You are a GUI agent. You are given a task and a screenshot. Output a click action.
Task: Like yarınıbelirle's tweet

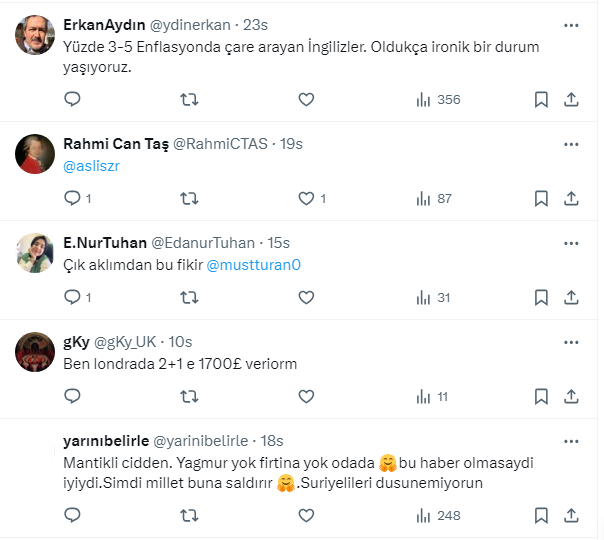(306, 515)
